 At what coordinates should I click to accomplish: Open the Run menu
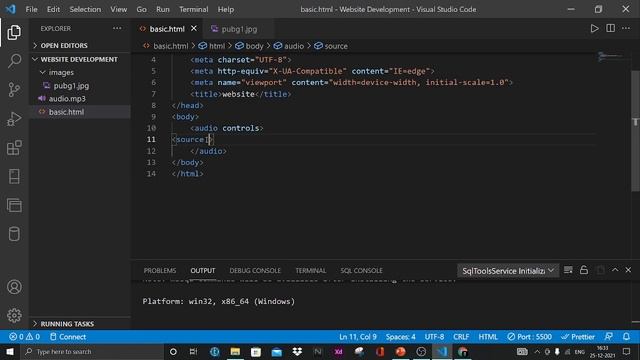coord(162,9)
